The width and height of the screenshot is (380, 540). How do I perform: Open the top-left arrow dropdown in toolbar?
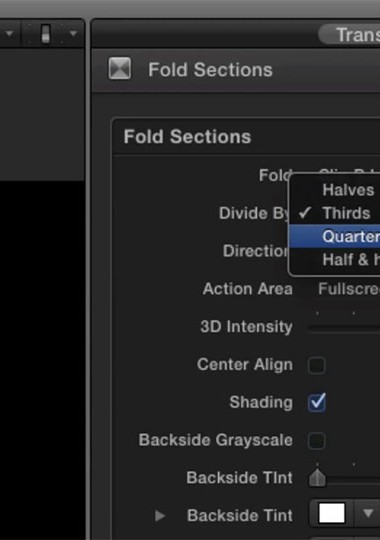click(9, 33)
